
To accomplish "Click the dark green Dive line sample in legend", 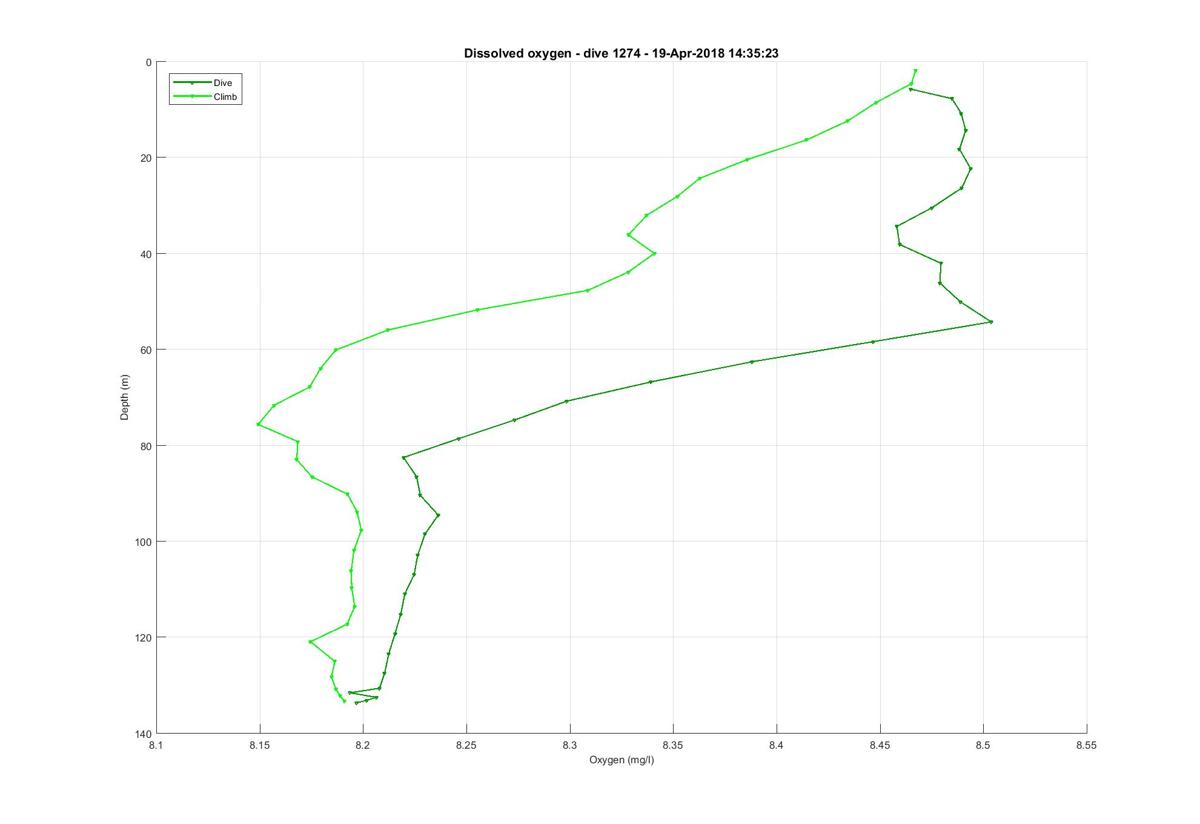I will click(x=192, y=82).
